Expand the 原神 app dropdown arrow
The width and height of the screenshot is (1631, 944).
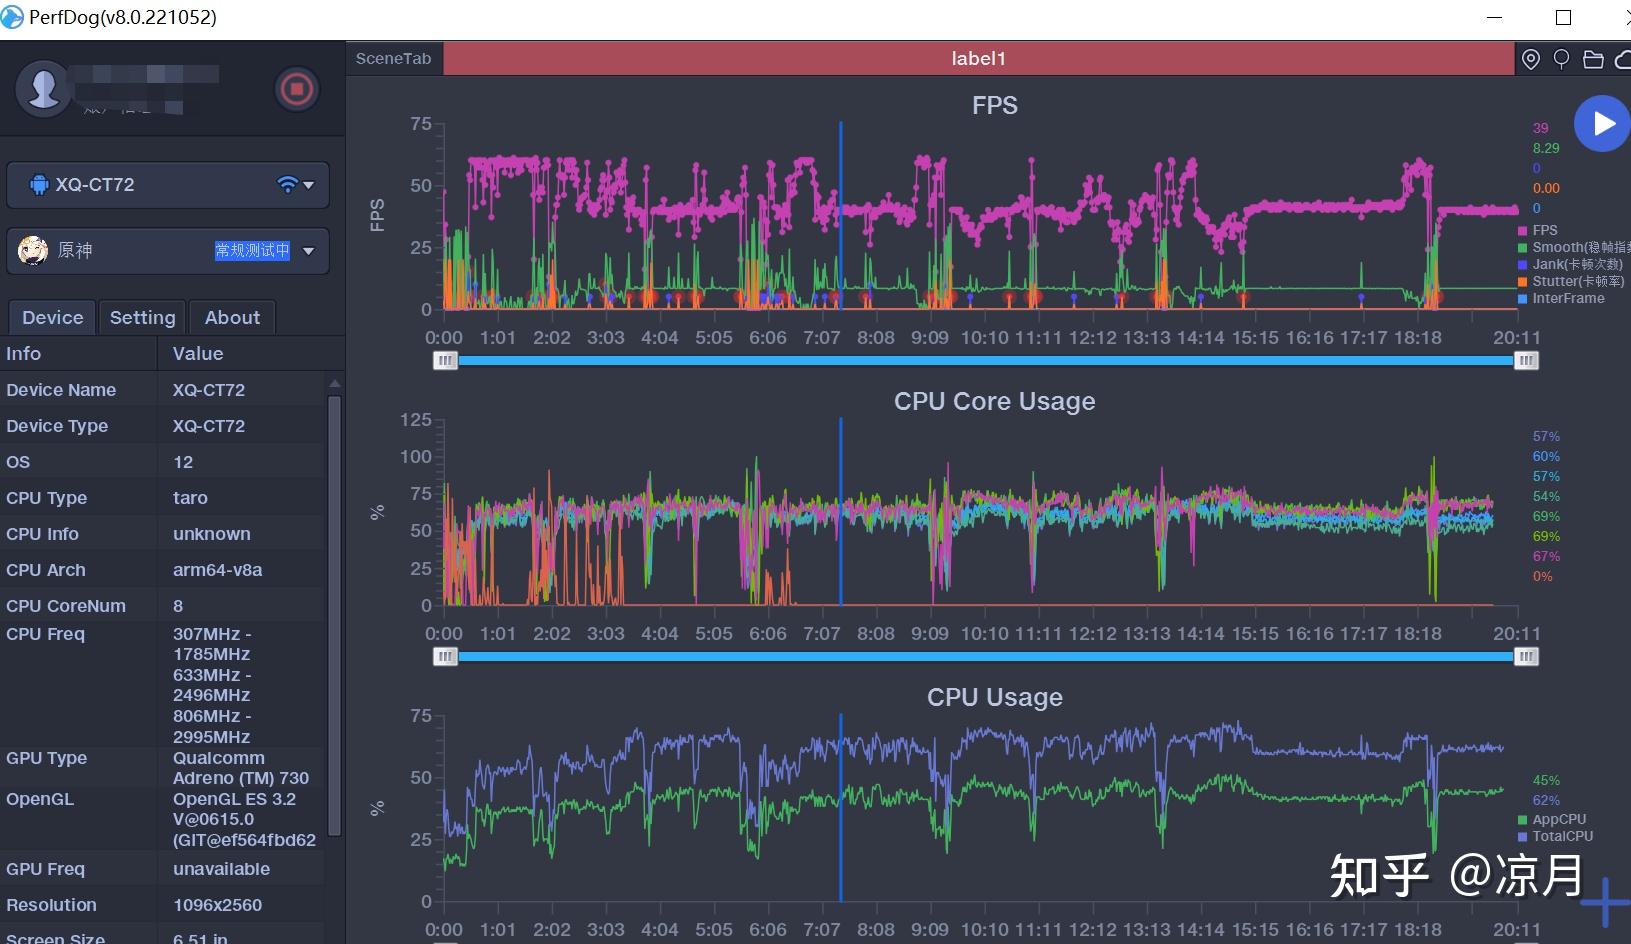click(308, 251)
